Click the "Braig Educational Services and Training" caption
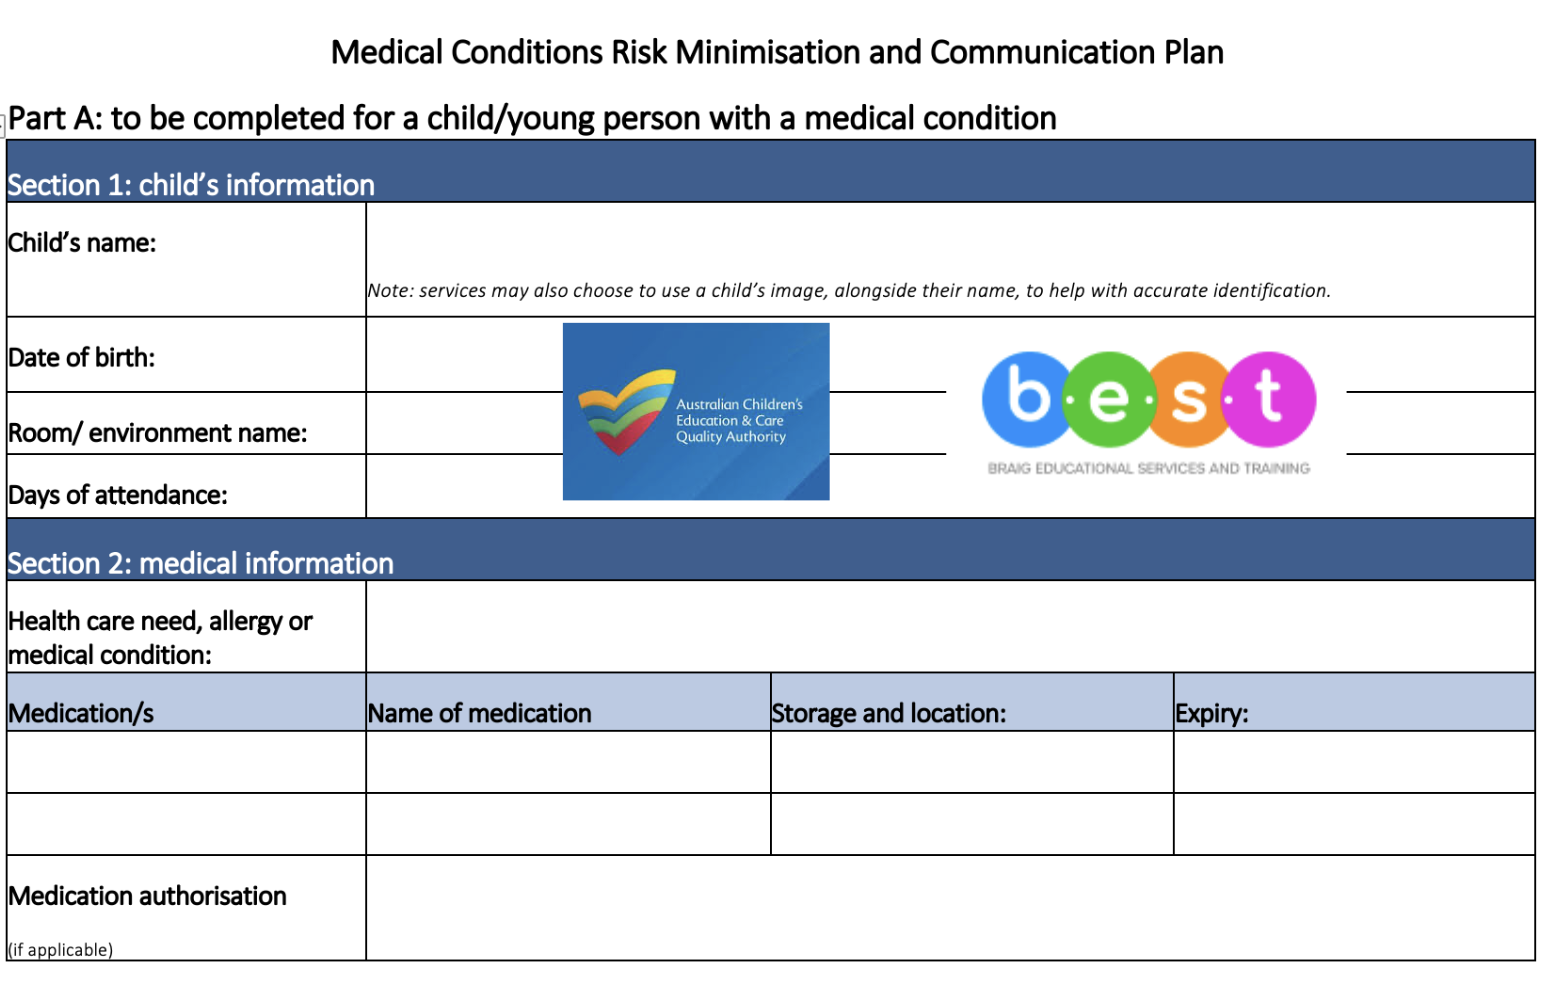The width and height of the screenshot is (1544, 988). (x=1148, y=468)
